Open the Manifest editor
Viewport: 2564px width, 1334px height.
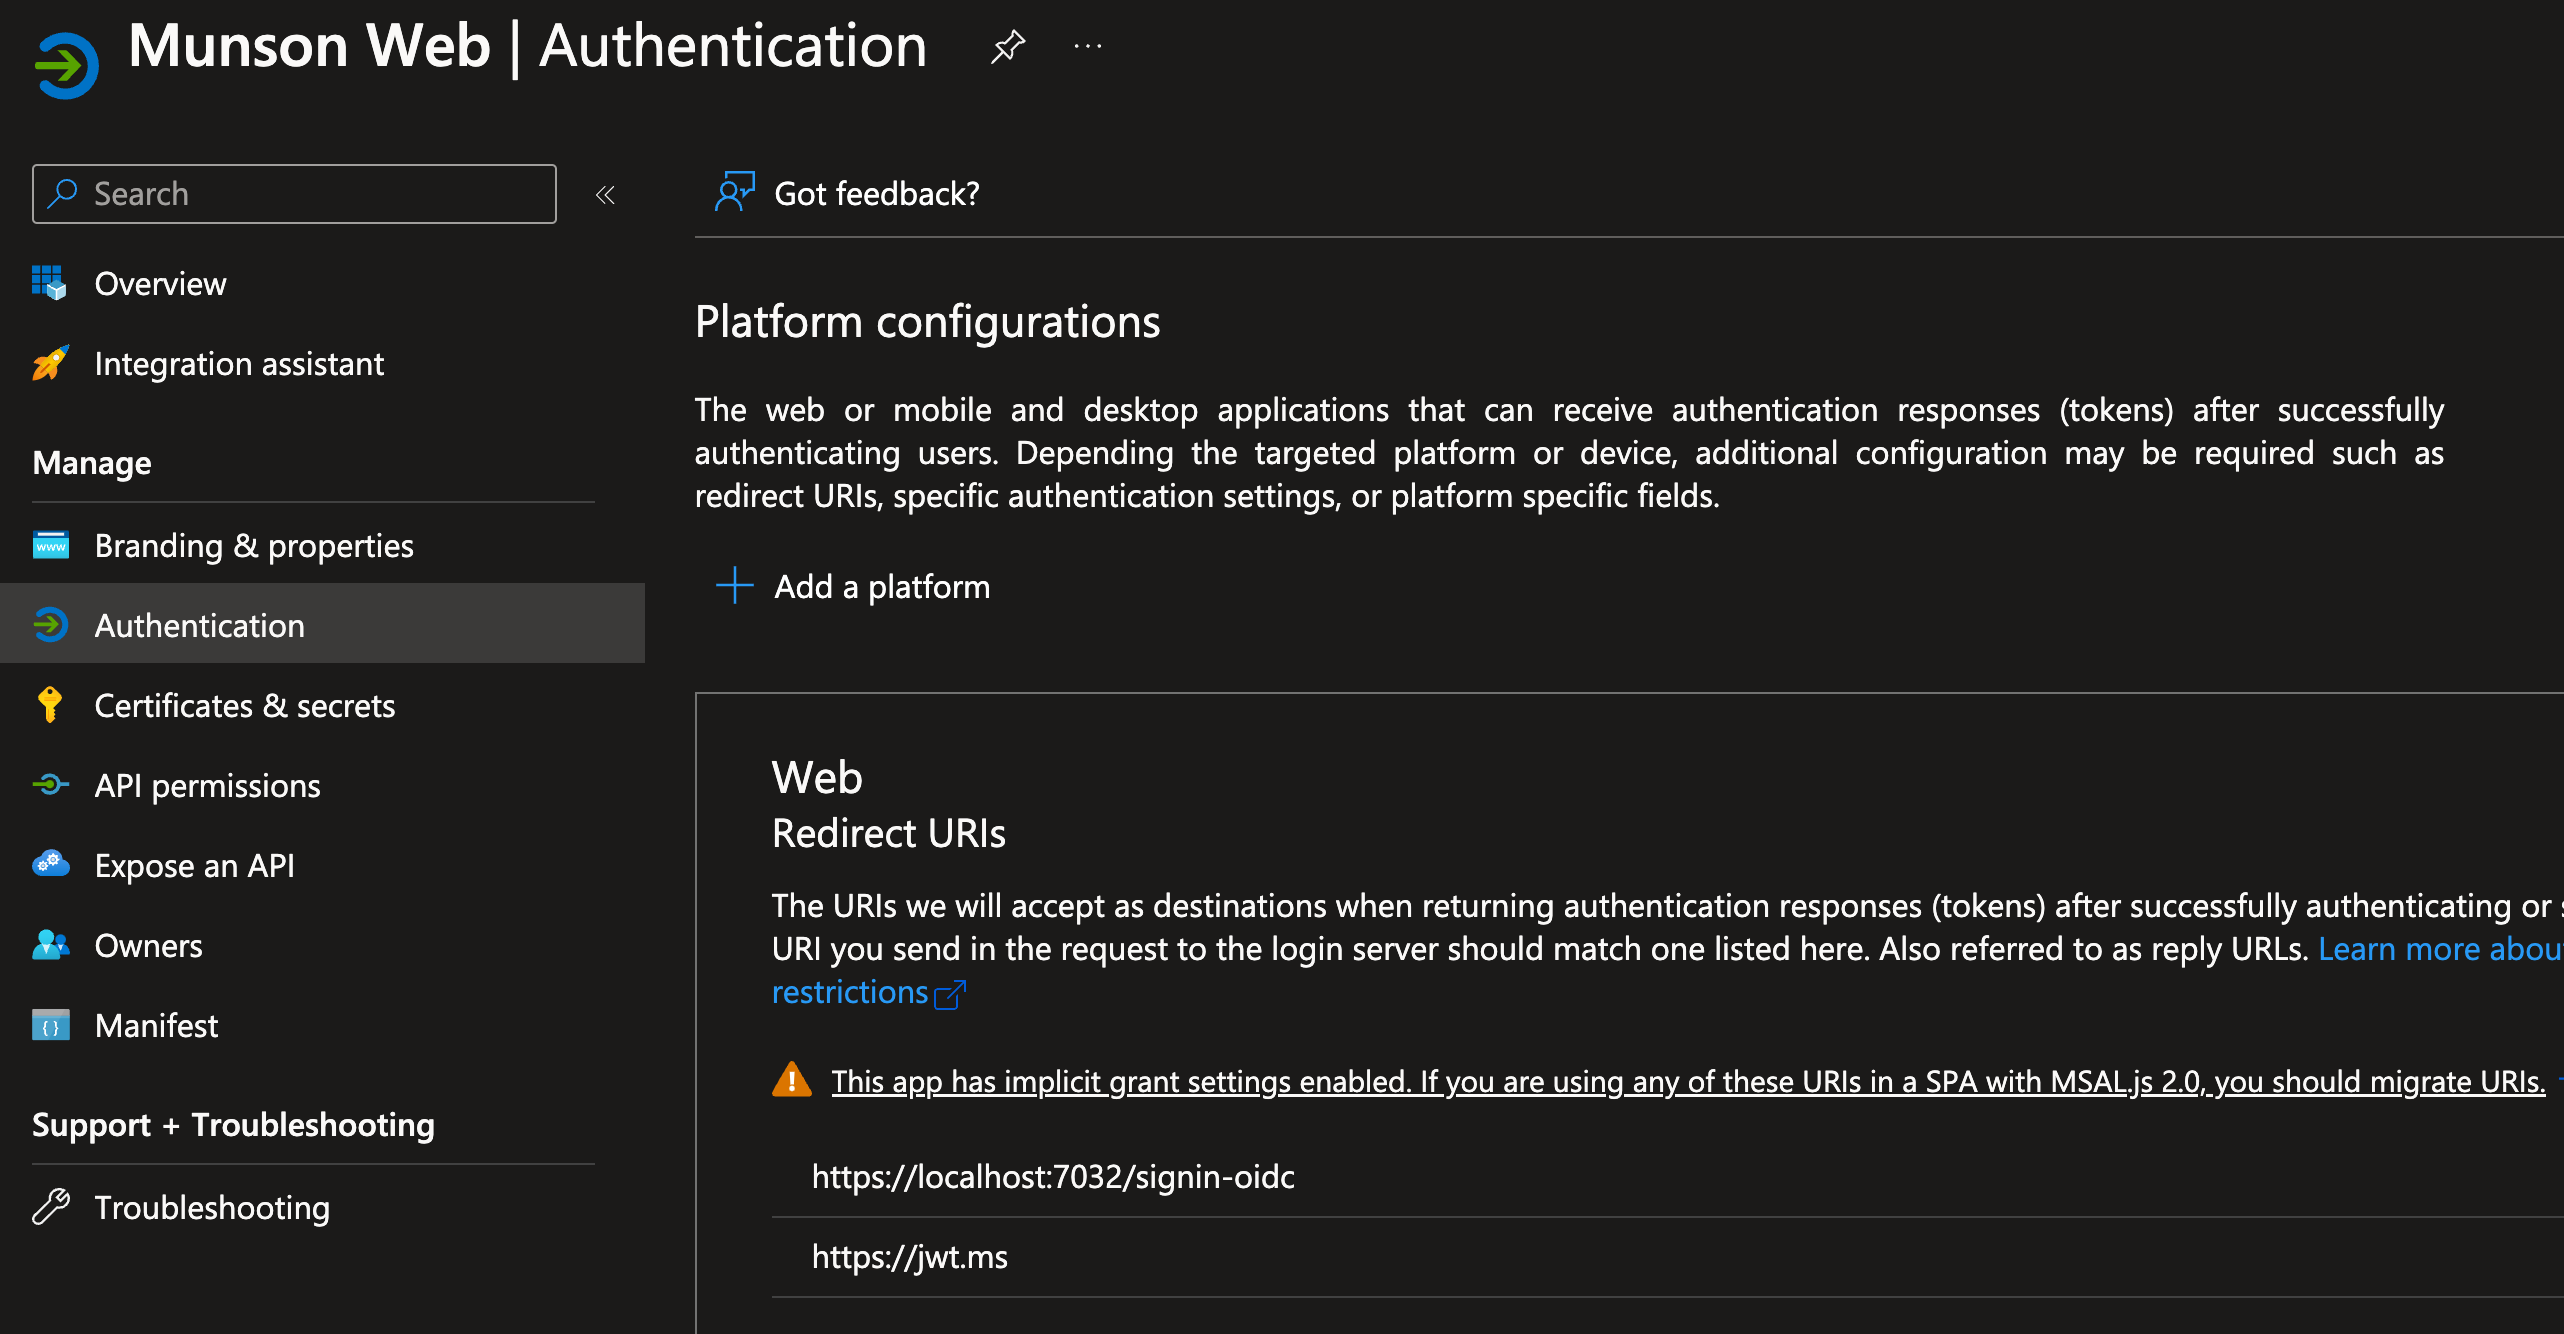coord(156,1026)
